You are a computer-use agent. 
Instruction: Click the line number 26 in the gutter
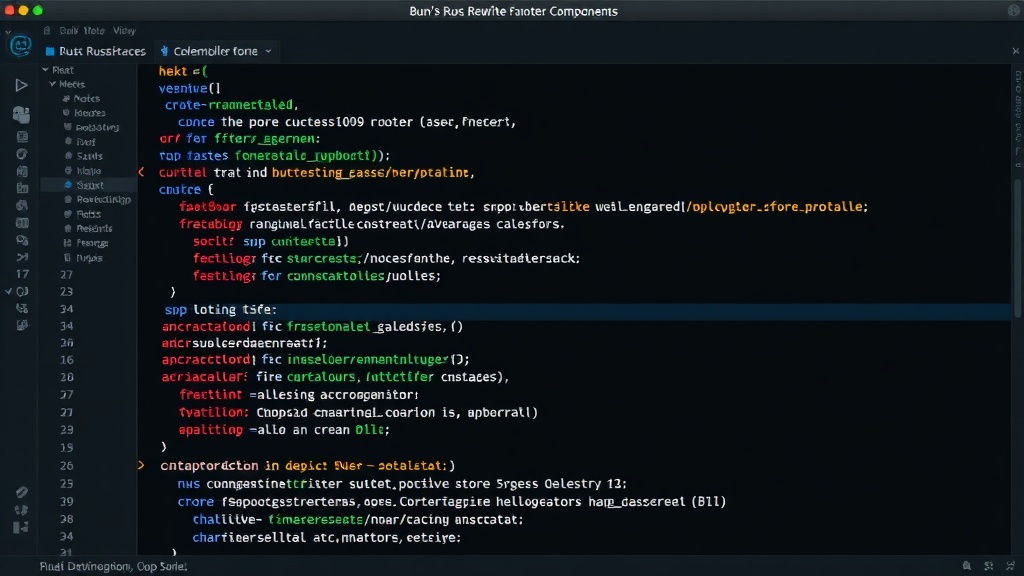[x=67, y=466]
